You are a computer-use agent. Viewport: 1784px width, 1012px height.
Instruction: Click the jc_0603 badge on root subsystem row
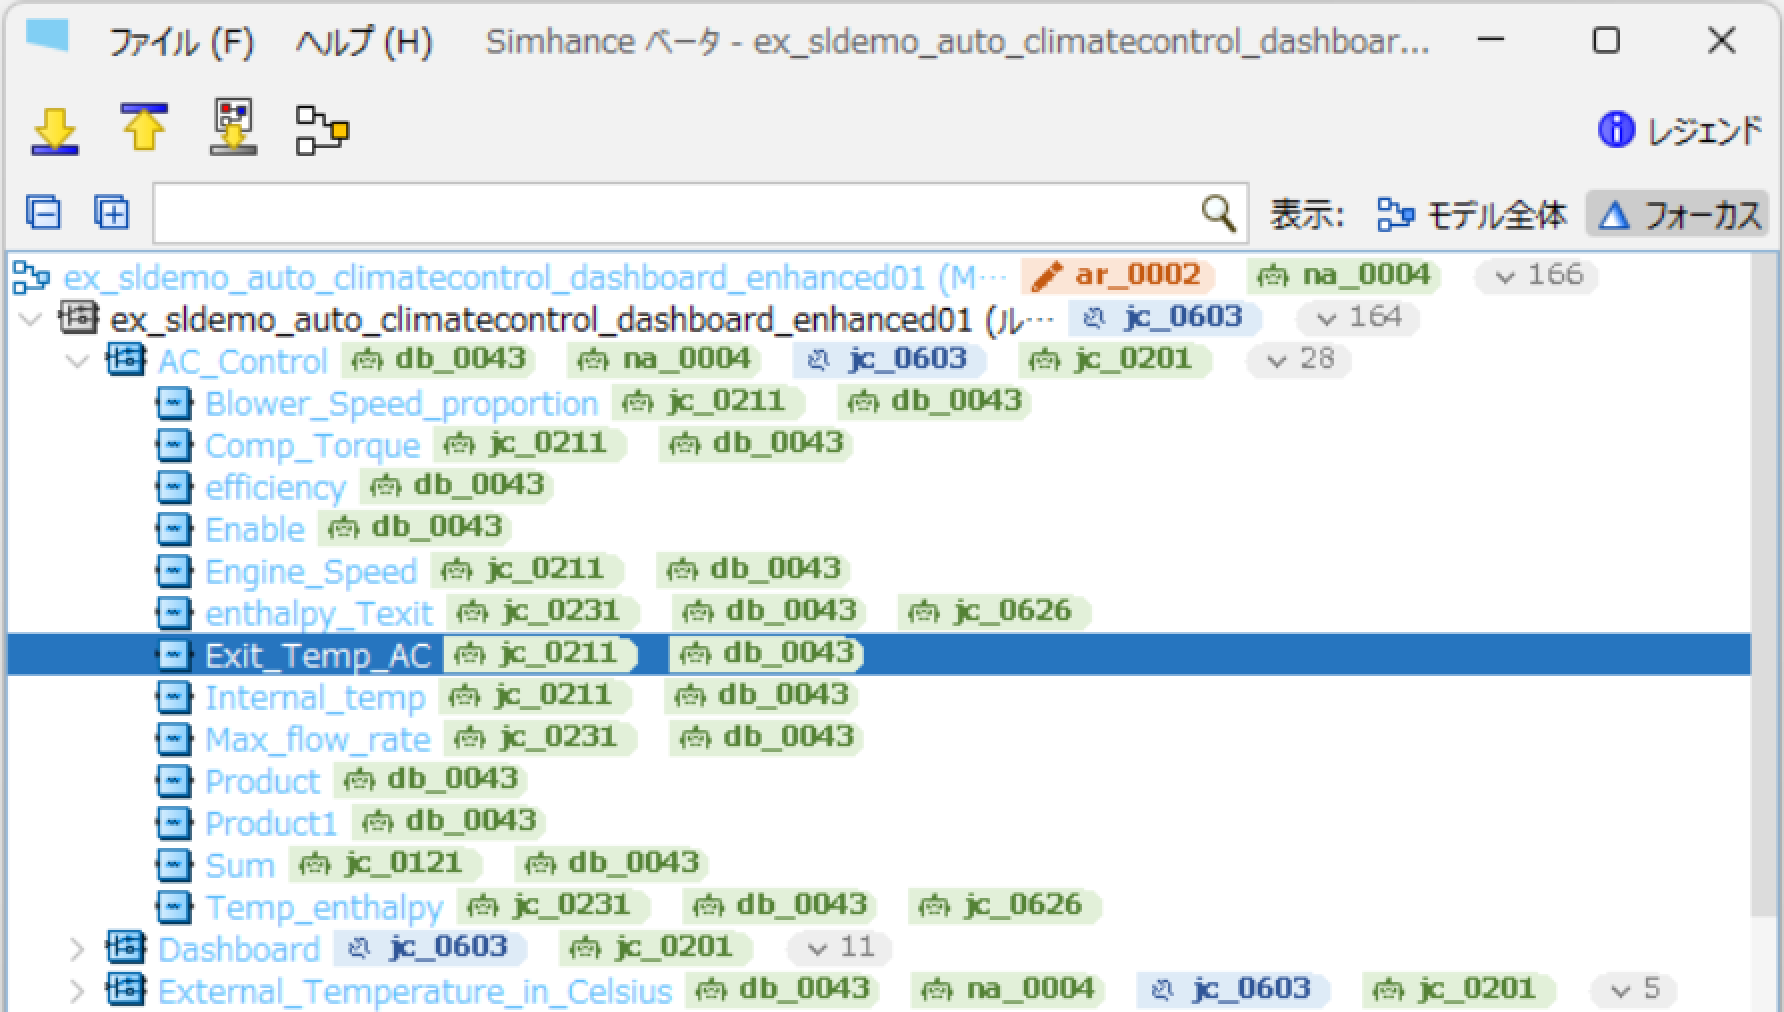[1165, 317]
